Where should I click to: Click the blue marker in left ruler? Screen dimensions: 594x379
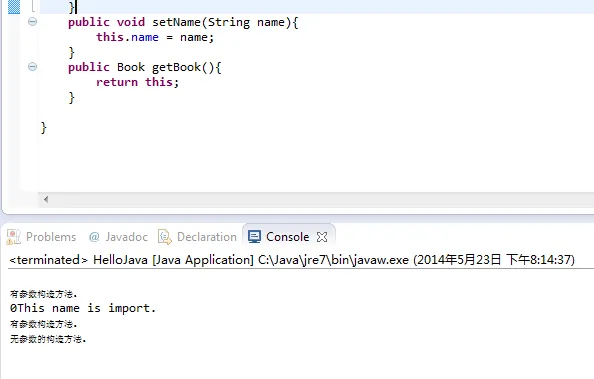click(x=14, y=7)
